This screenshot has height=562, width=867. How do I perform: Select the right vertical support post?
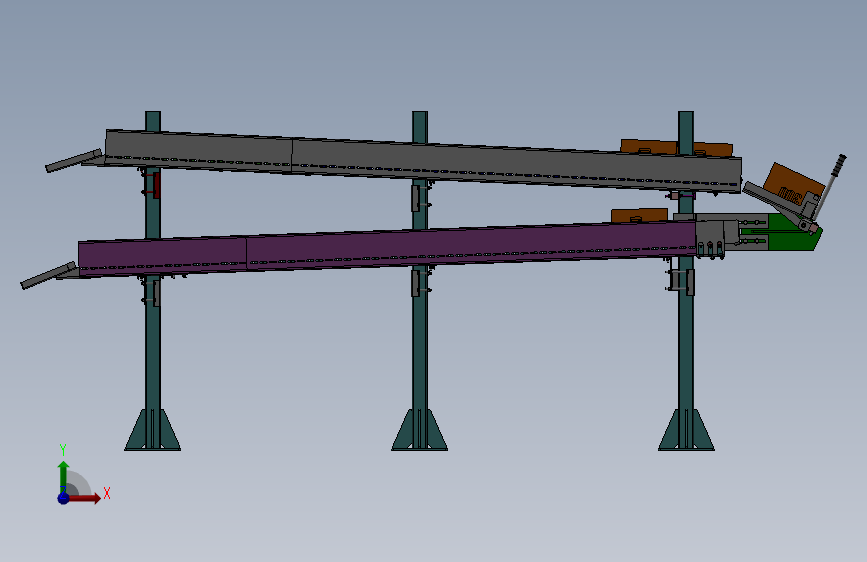tap(686, 343)
